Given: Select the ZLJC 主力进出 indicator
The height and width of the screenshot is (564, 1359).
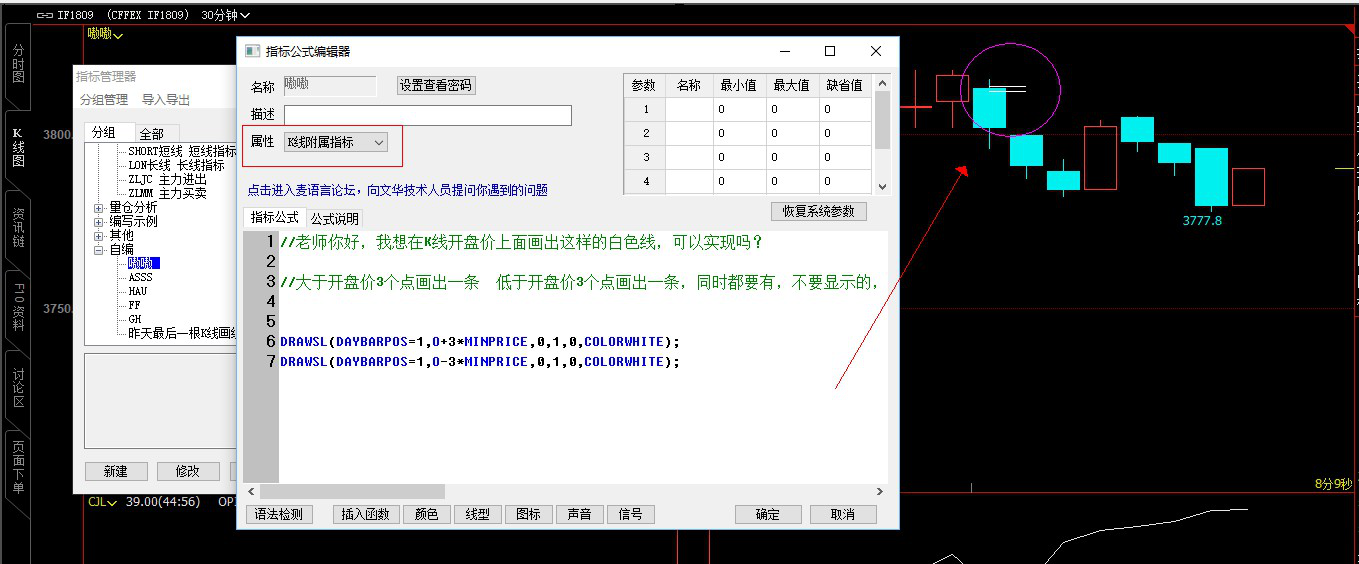Looking at the screenshot, I should click(167, 179).
